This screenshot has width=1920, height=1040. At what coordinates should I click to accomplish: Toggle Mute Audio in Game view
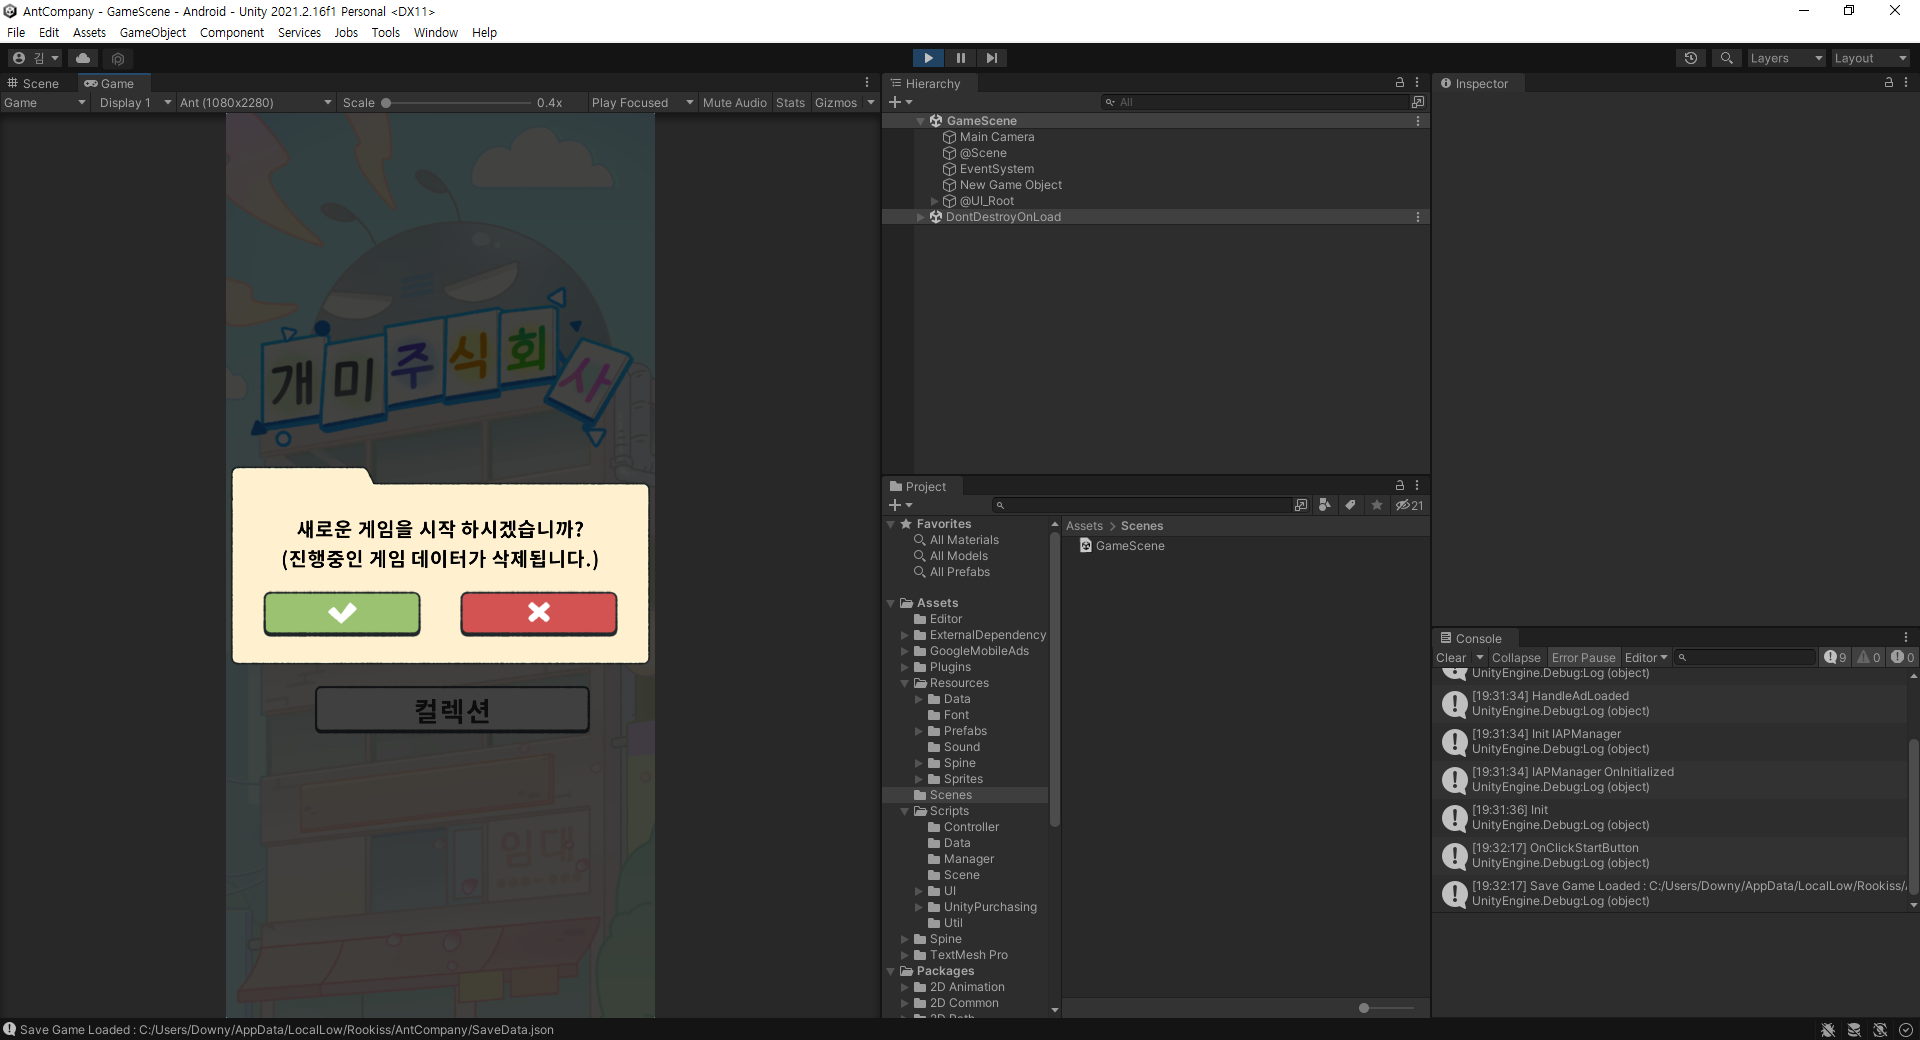click(734, 102)
